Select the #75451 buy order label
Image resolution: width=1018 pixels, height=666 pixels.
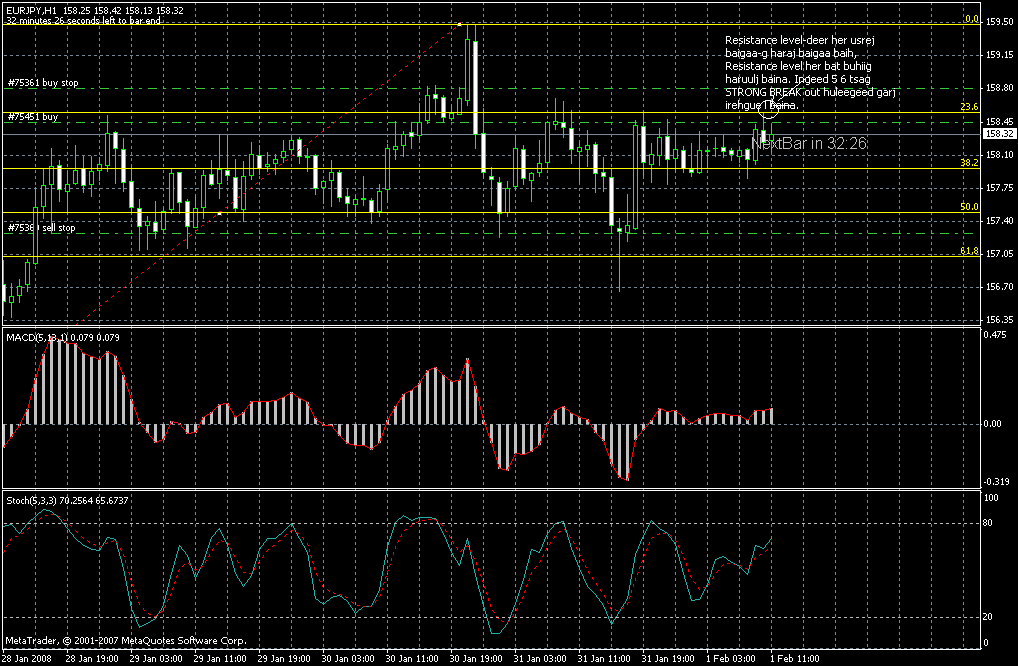[33, 117]
